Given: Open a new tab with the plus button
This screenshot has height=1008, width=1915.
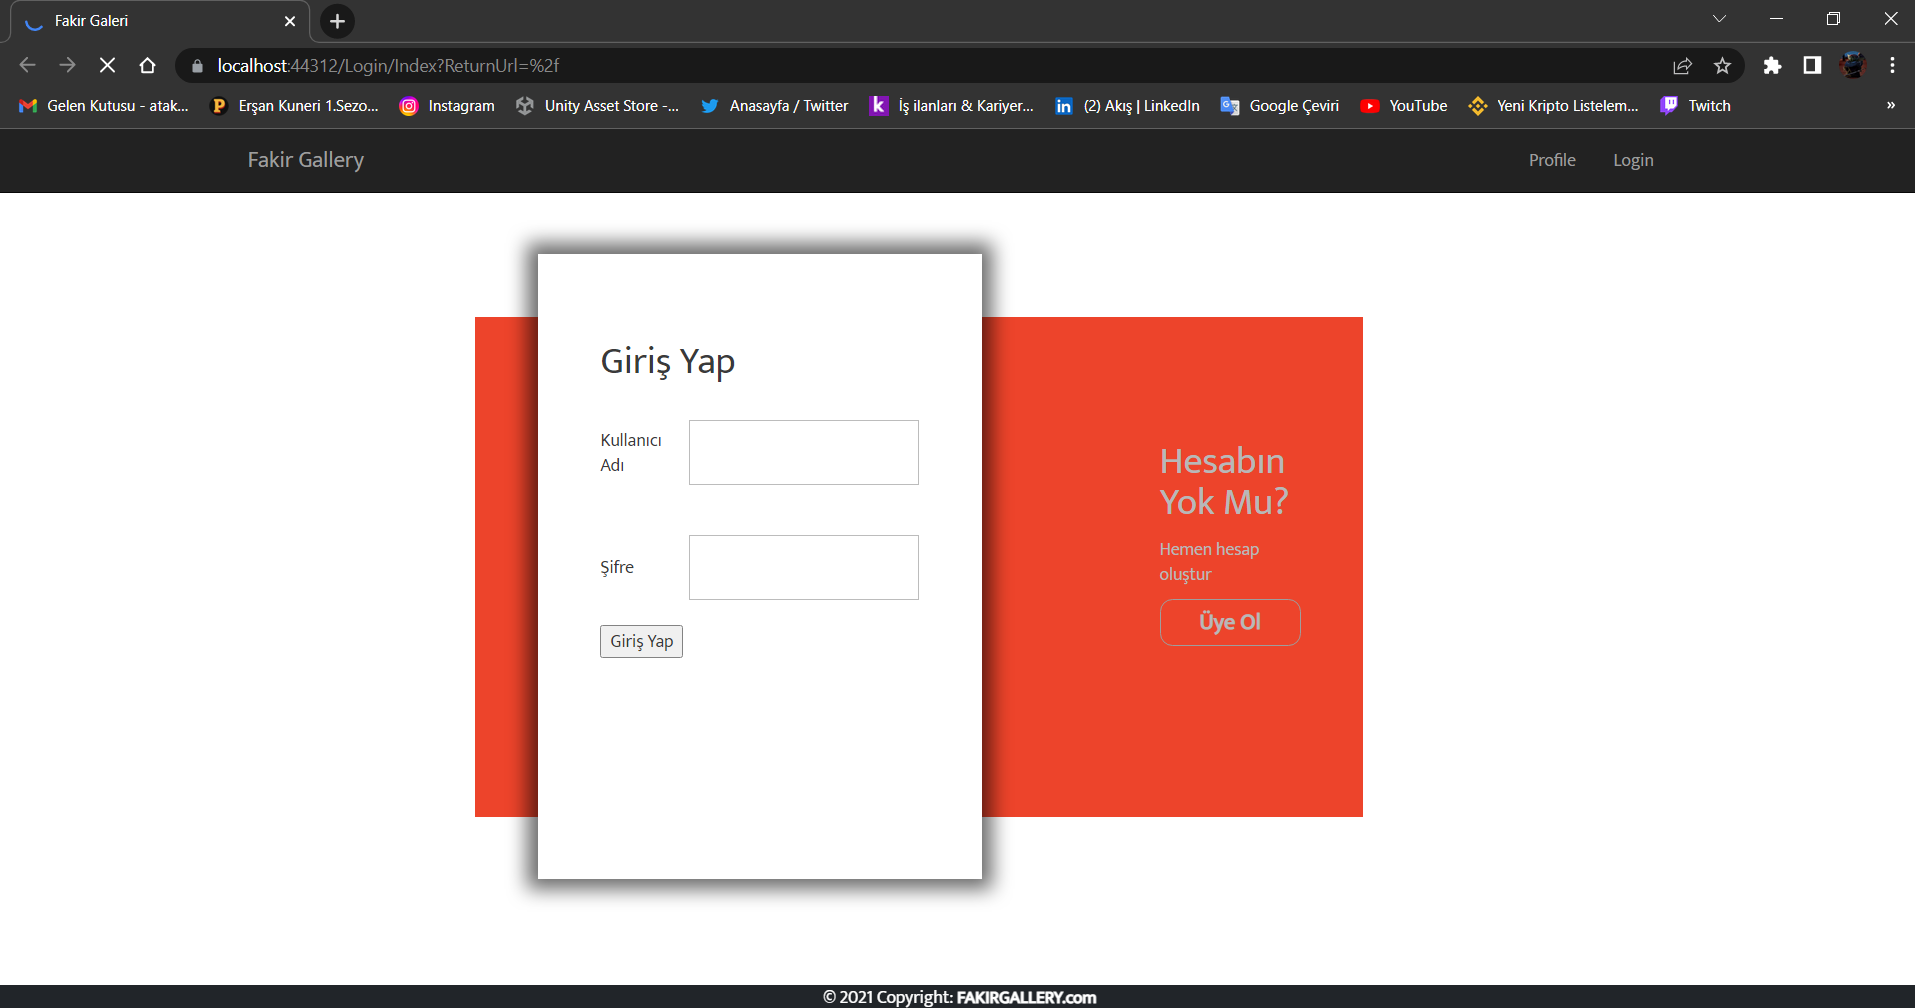Looking at the screenshot, I should pos(337,21).
